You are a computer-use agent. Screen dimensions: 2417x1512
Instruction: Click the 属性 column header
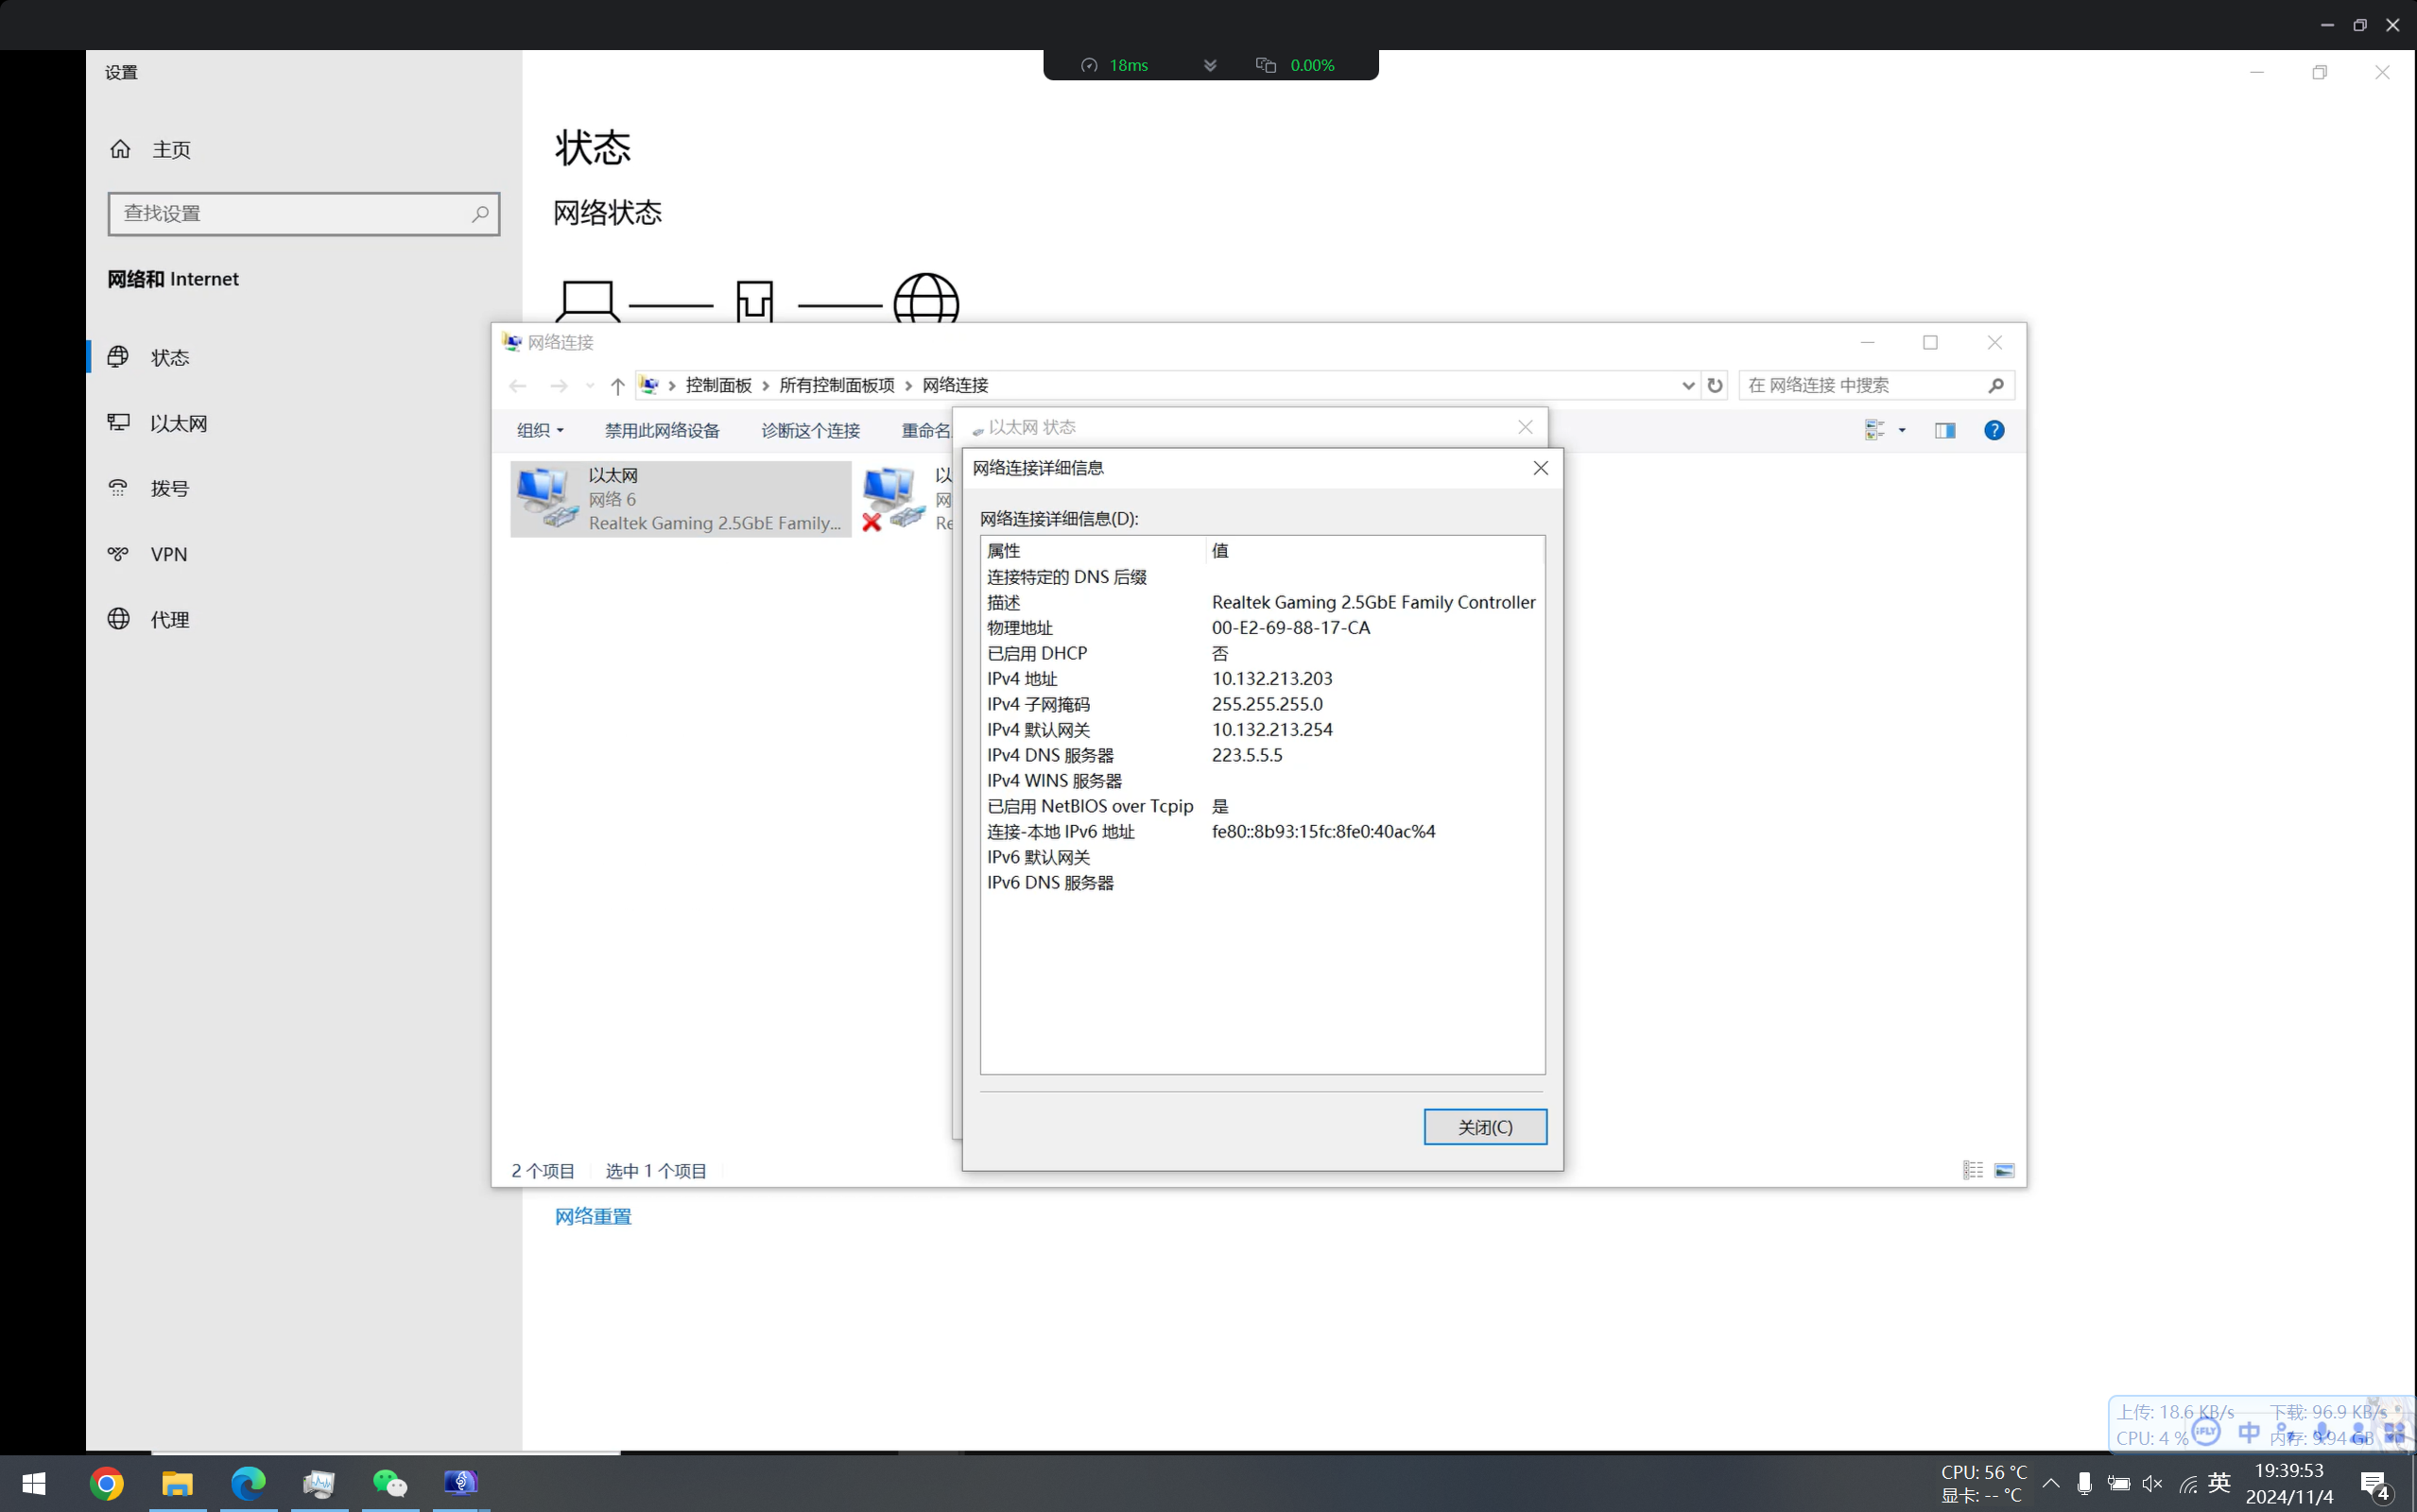pyautogui.click(x=1093, y=550)
